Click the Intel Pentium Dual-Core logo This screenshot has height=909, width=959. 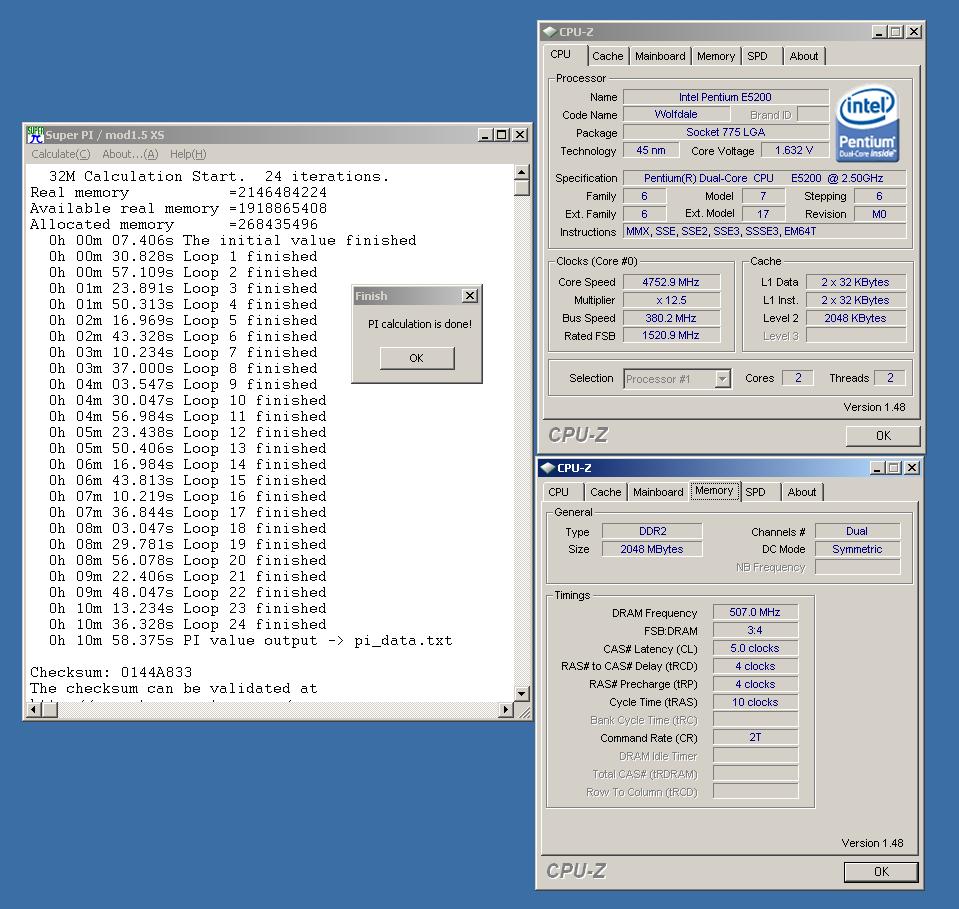867,123
